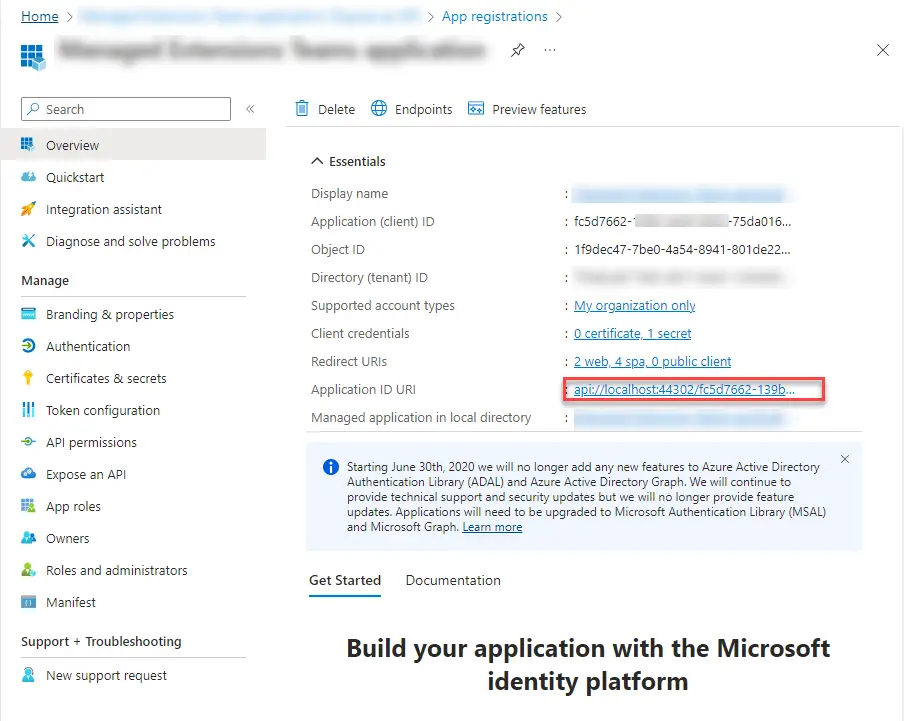Click the Diagnose and solve problems wrench icon
This screenshot has height=721, width=904.
pos(28,241)
